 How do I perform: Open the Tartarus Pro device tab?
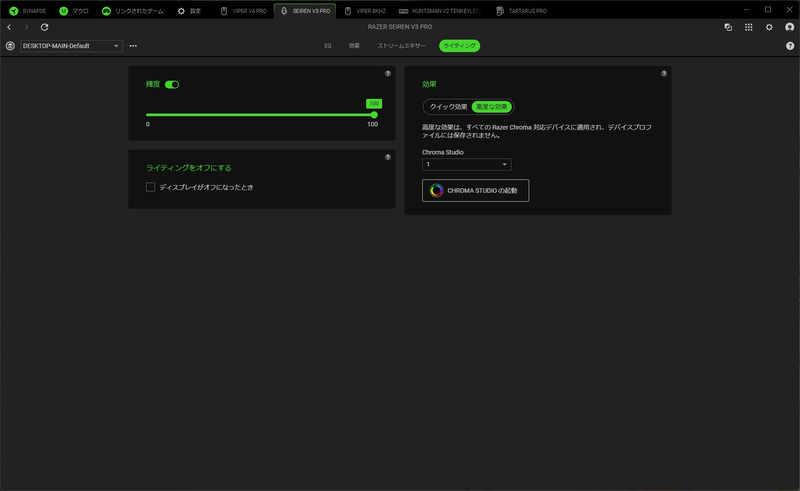click(521, 11)
